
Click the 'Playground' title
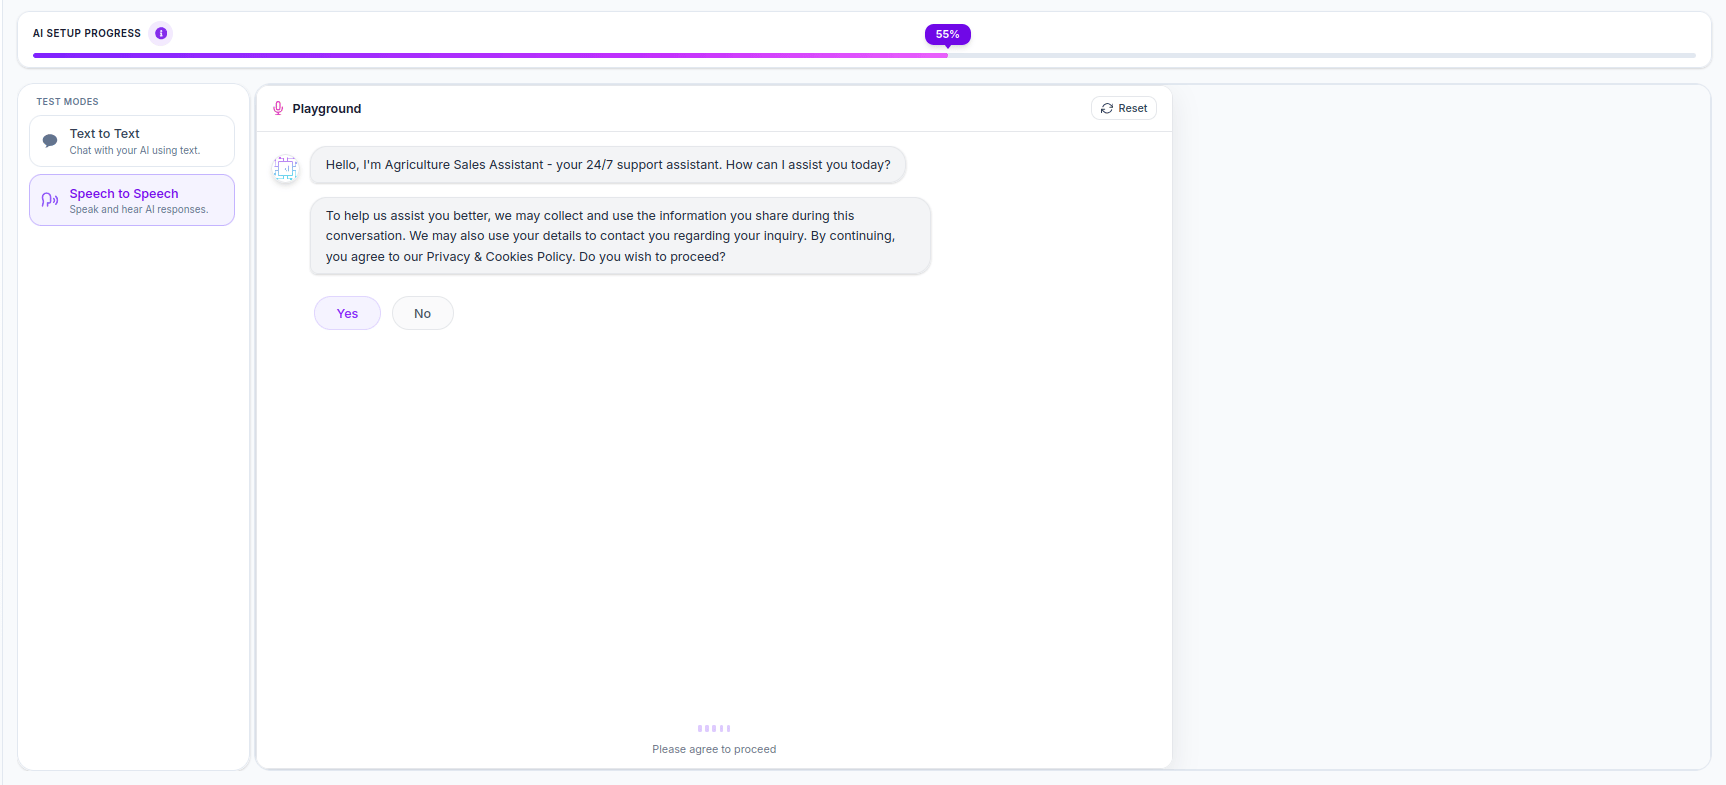tap(327, 109)
